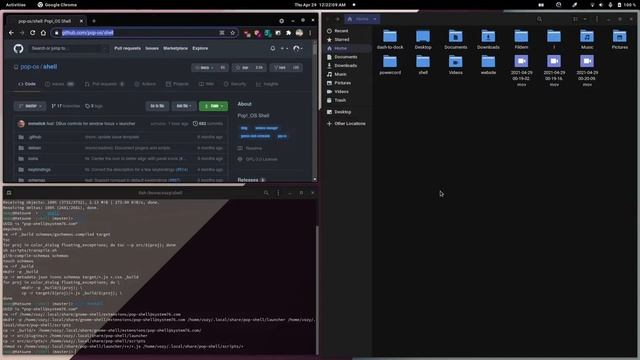
Task: Toggle the Files view mode icon
Action: click(x=576, y=19)
